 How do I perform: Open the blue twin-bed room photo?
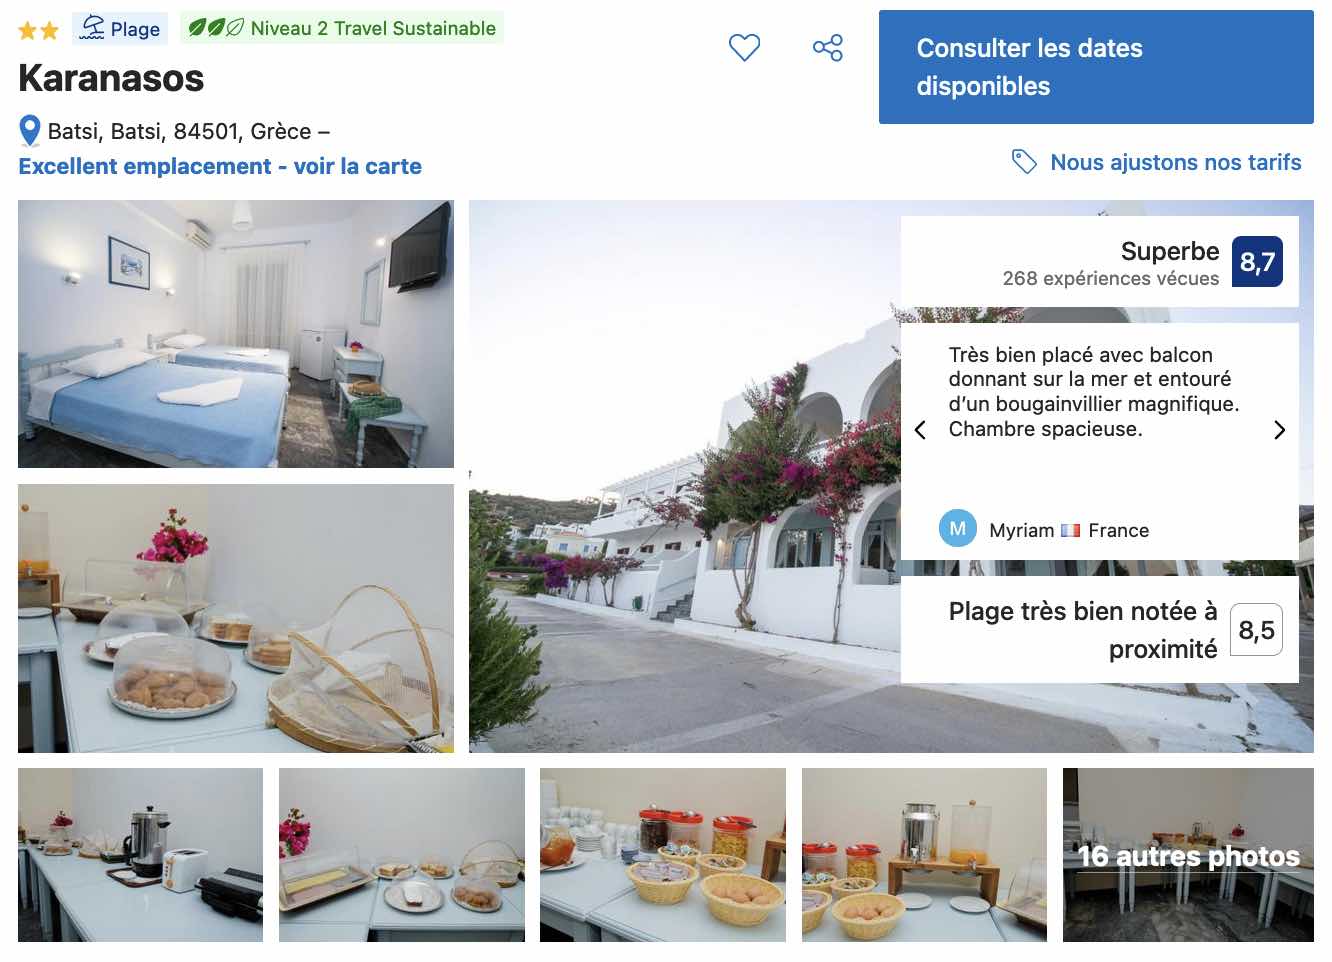click(236, 334)
